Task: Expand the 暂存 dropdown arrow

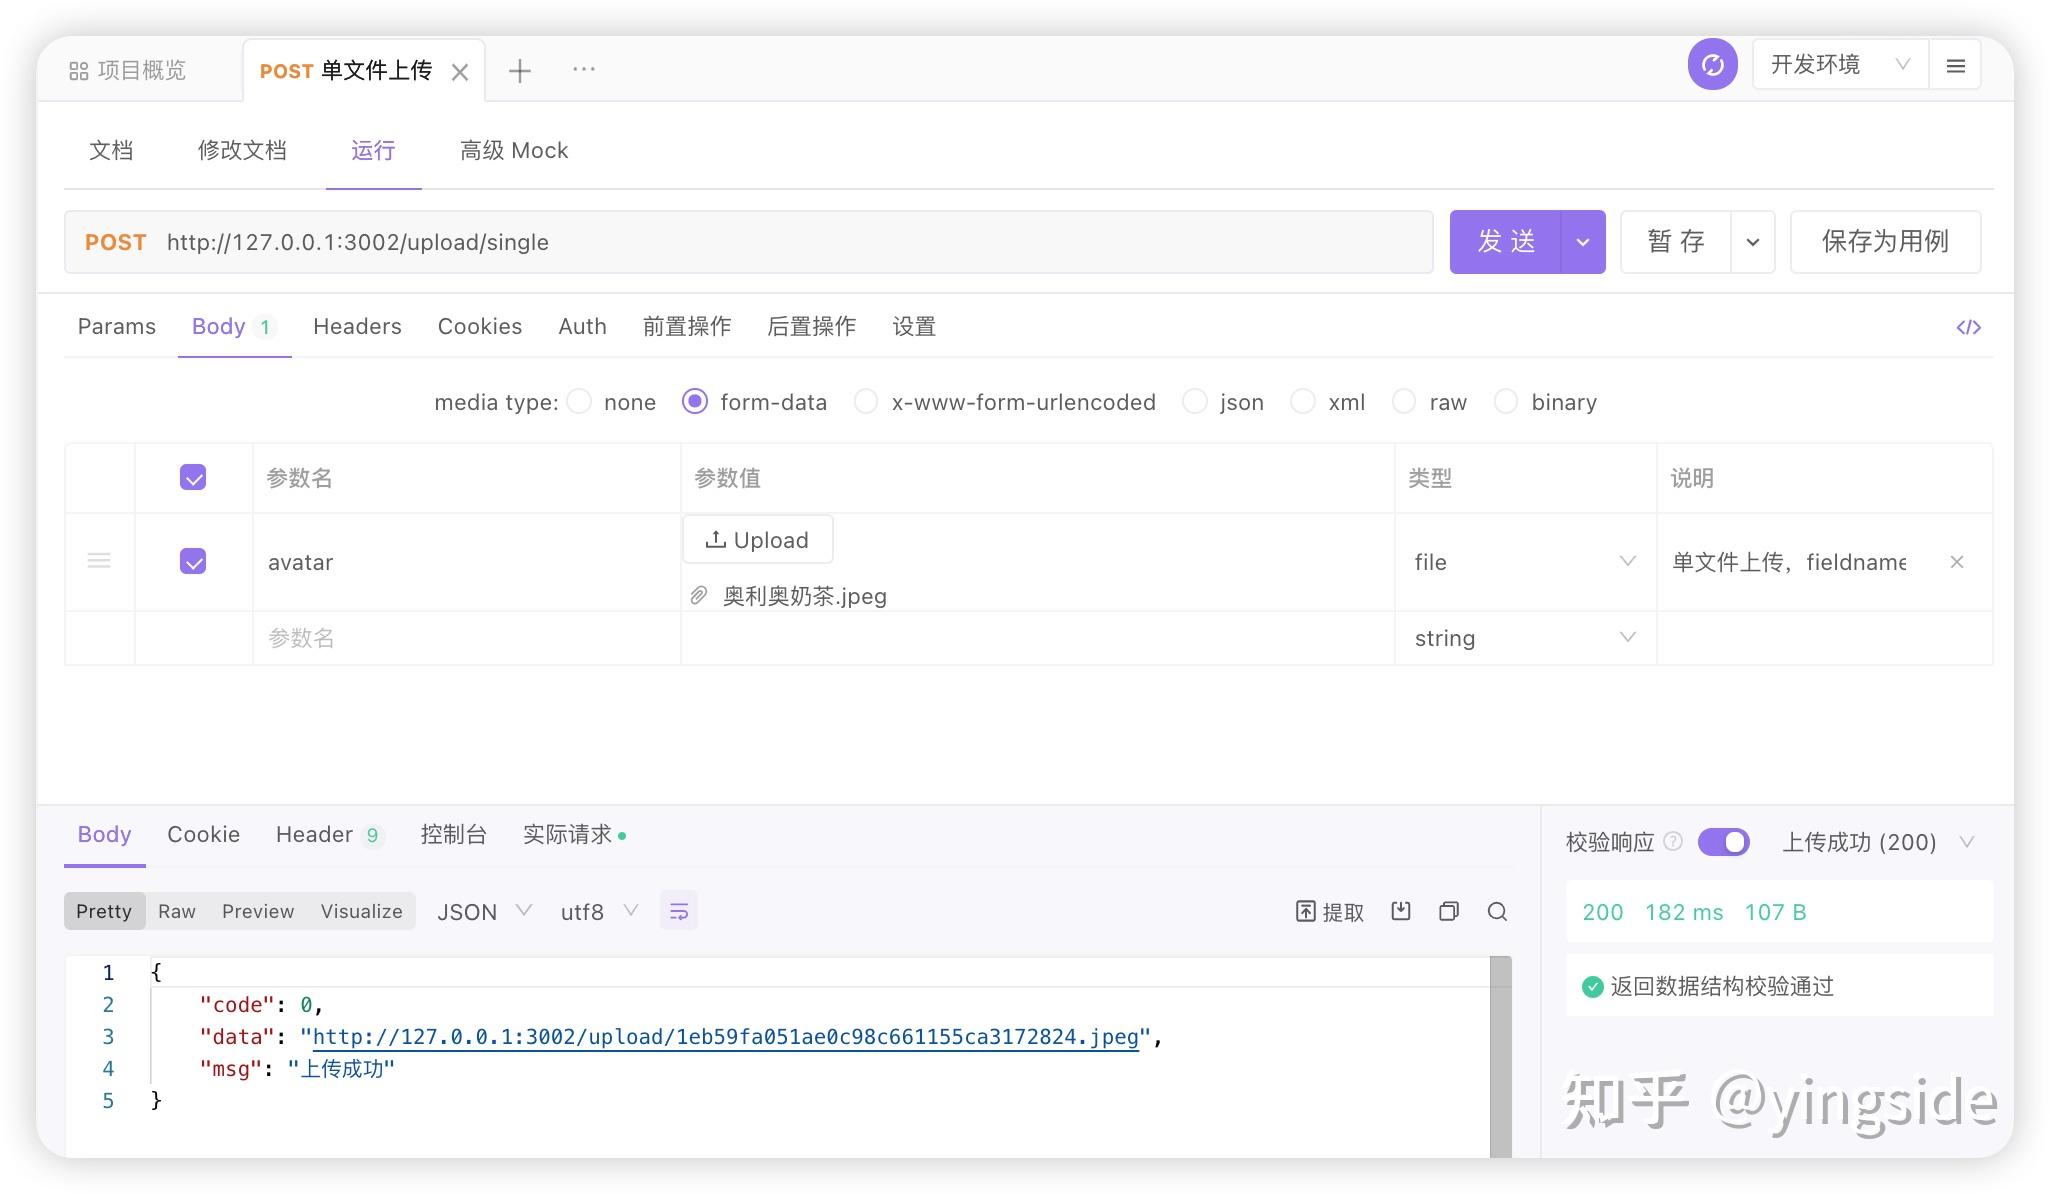Action: point(1753,242)
